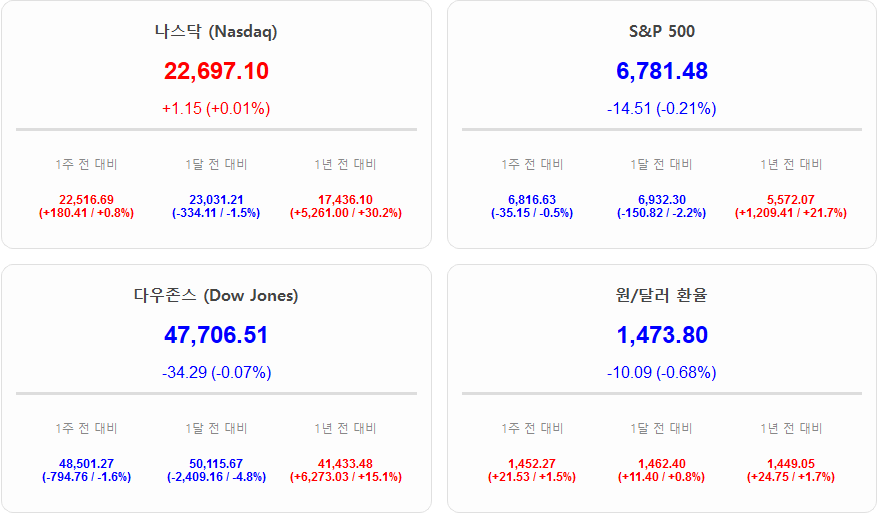This screenshot has height=515, width=879.
Task: Click the exchange rate change -10.09 (-0.68%)
Action: pos(661,373)
